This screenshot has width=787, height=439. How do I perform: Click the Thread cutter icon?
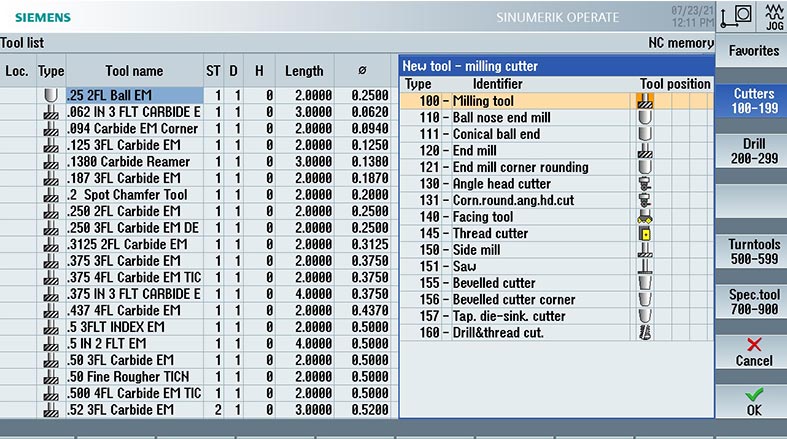[x=645, y=234]
